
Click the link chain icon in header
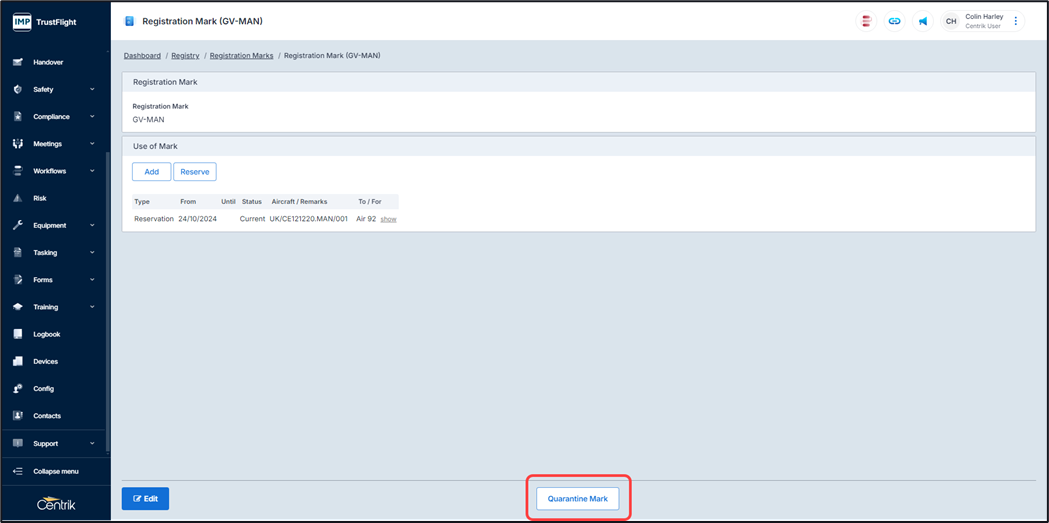[894, 21]
